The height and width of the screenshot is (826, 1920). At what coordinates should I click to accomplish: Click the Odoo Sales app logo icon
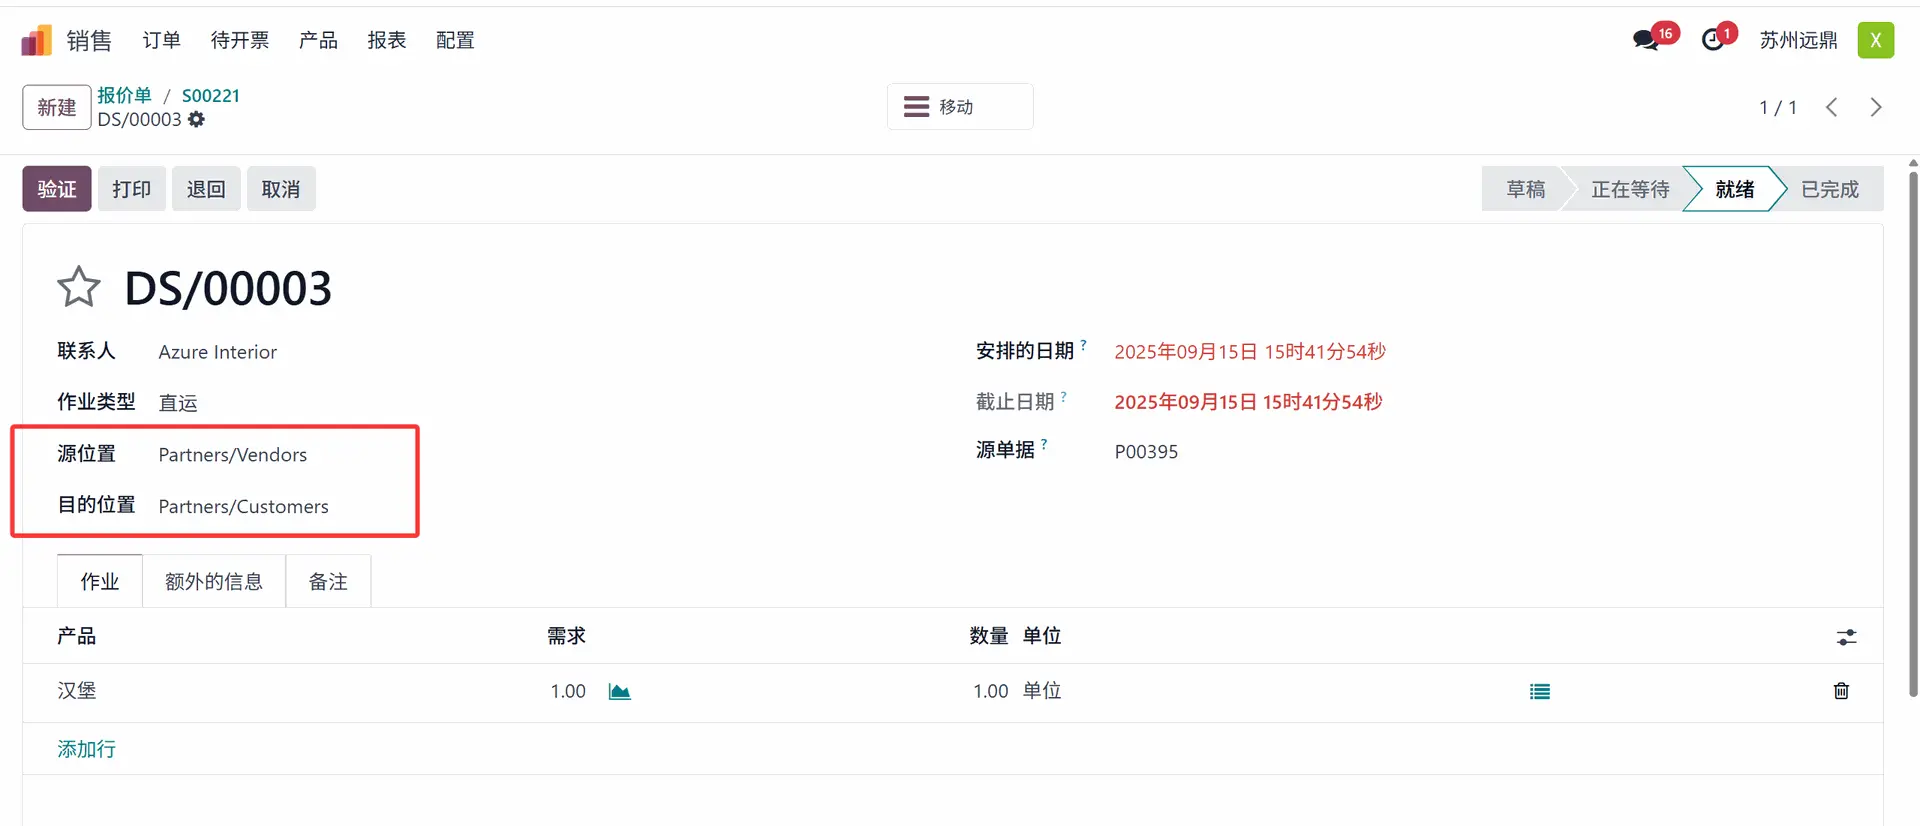tap(36, 41)
